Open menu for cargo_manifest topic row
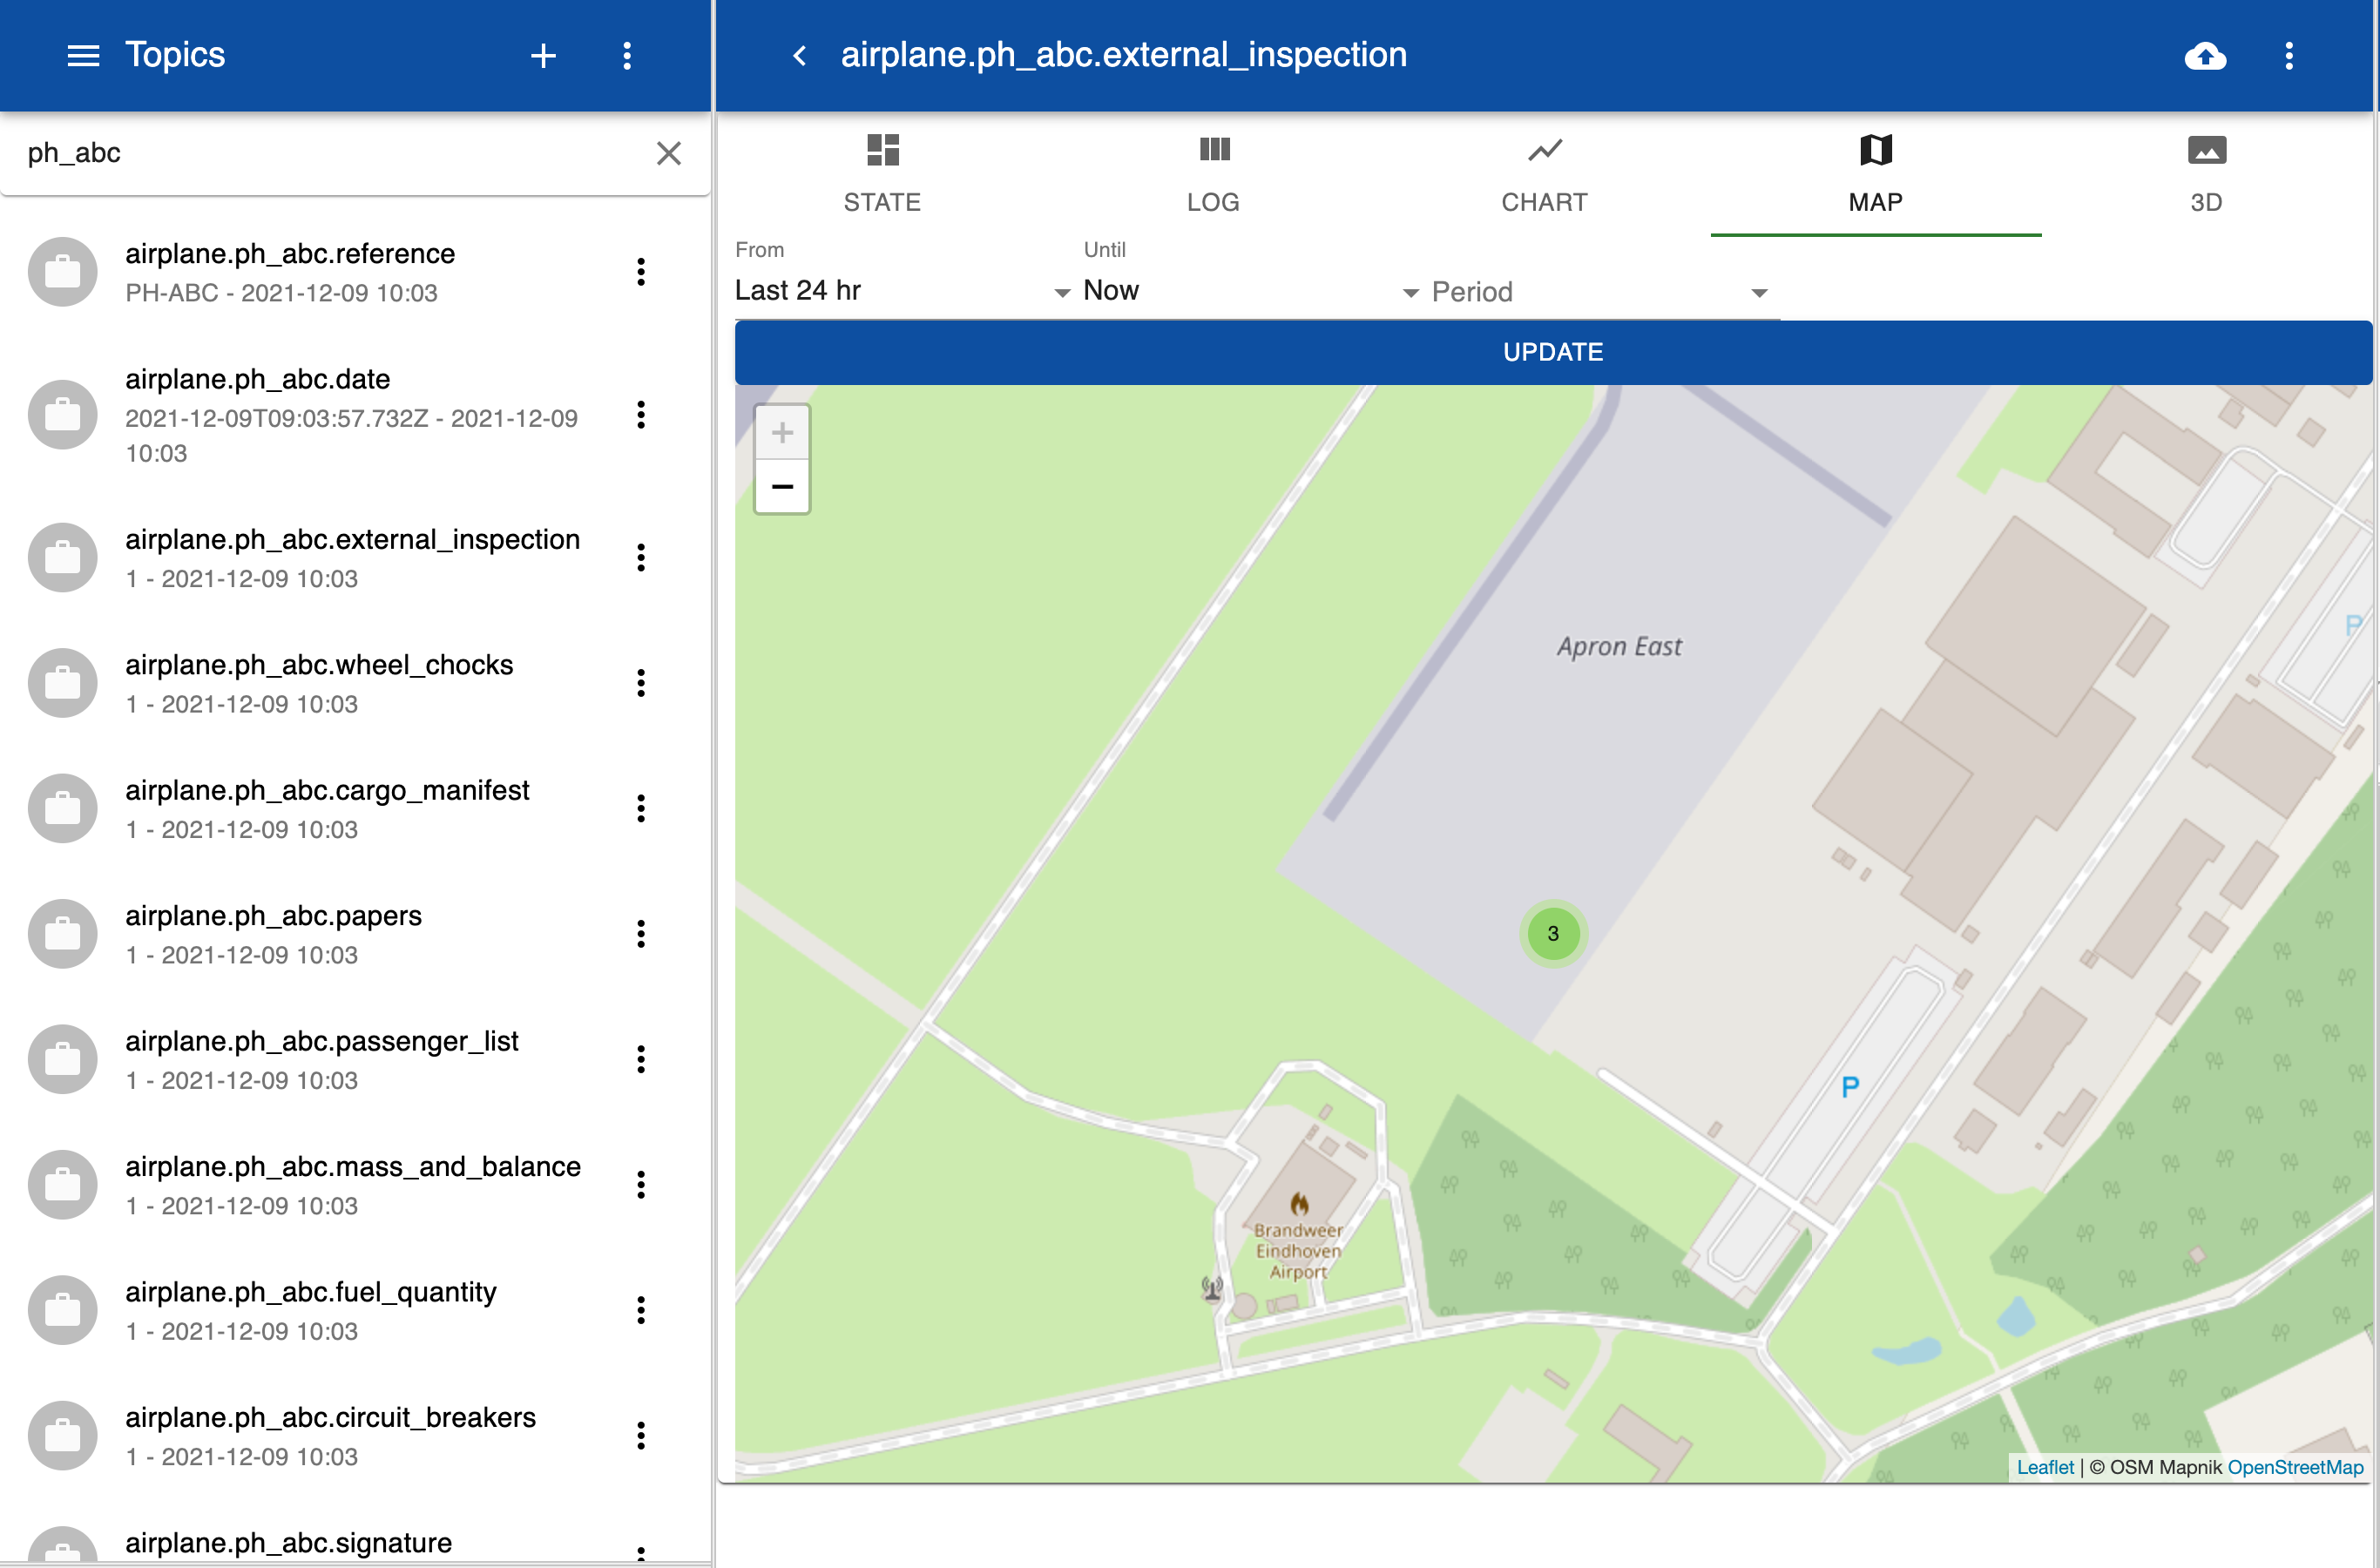 [x=641, y=808]
